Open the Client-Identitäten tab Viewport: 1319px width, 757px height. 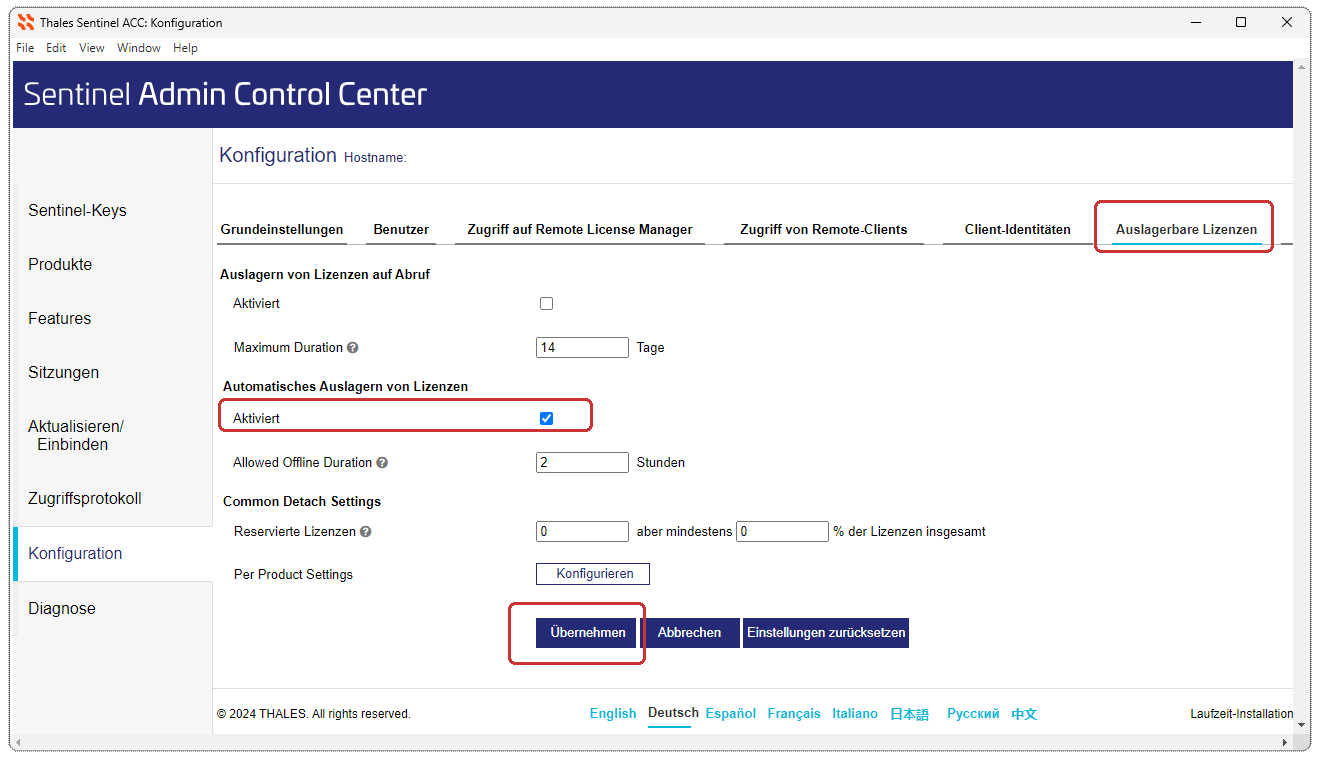[x=1017, y=230]
